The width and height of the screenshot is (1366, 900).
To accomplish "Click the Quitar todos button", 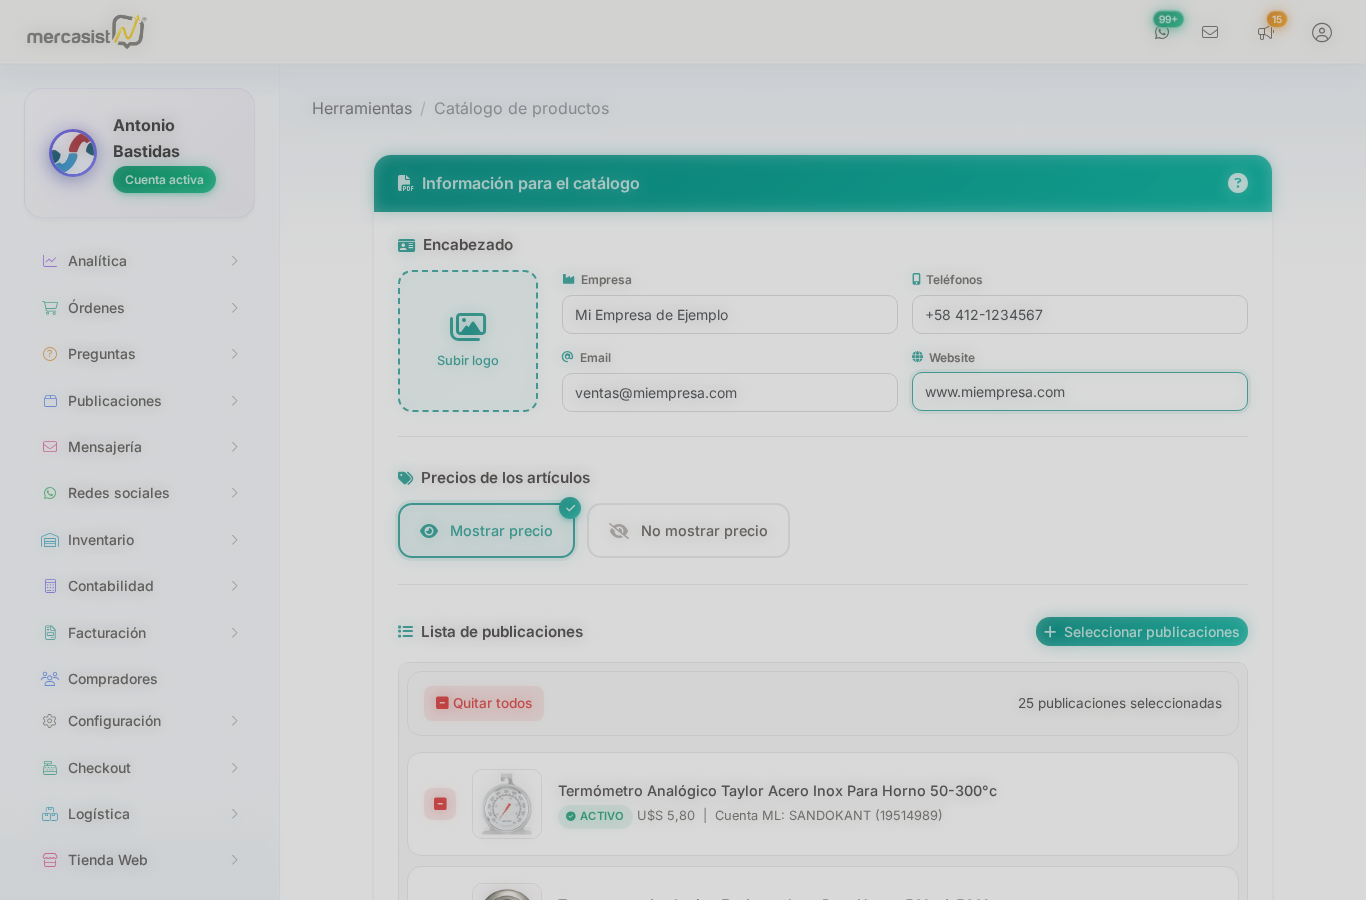I will [x=484, y=703].
